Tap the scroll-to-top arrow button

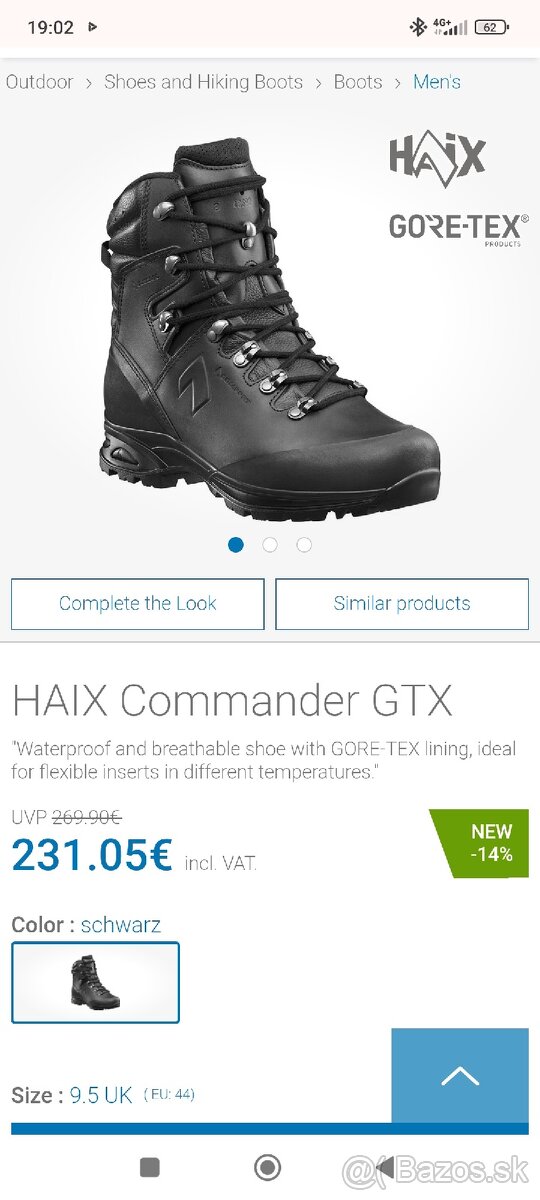(x=460, y=1076)
